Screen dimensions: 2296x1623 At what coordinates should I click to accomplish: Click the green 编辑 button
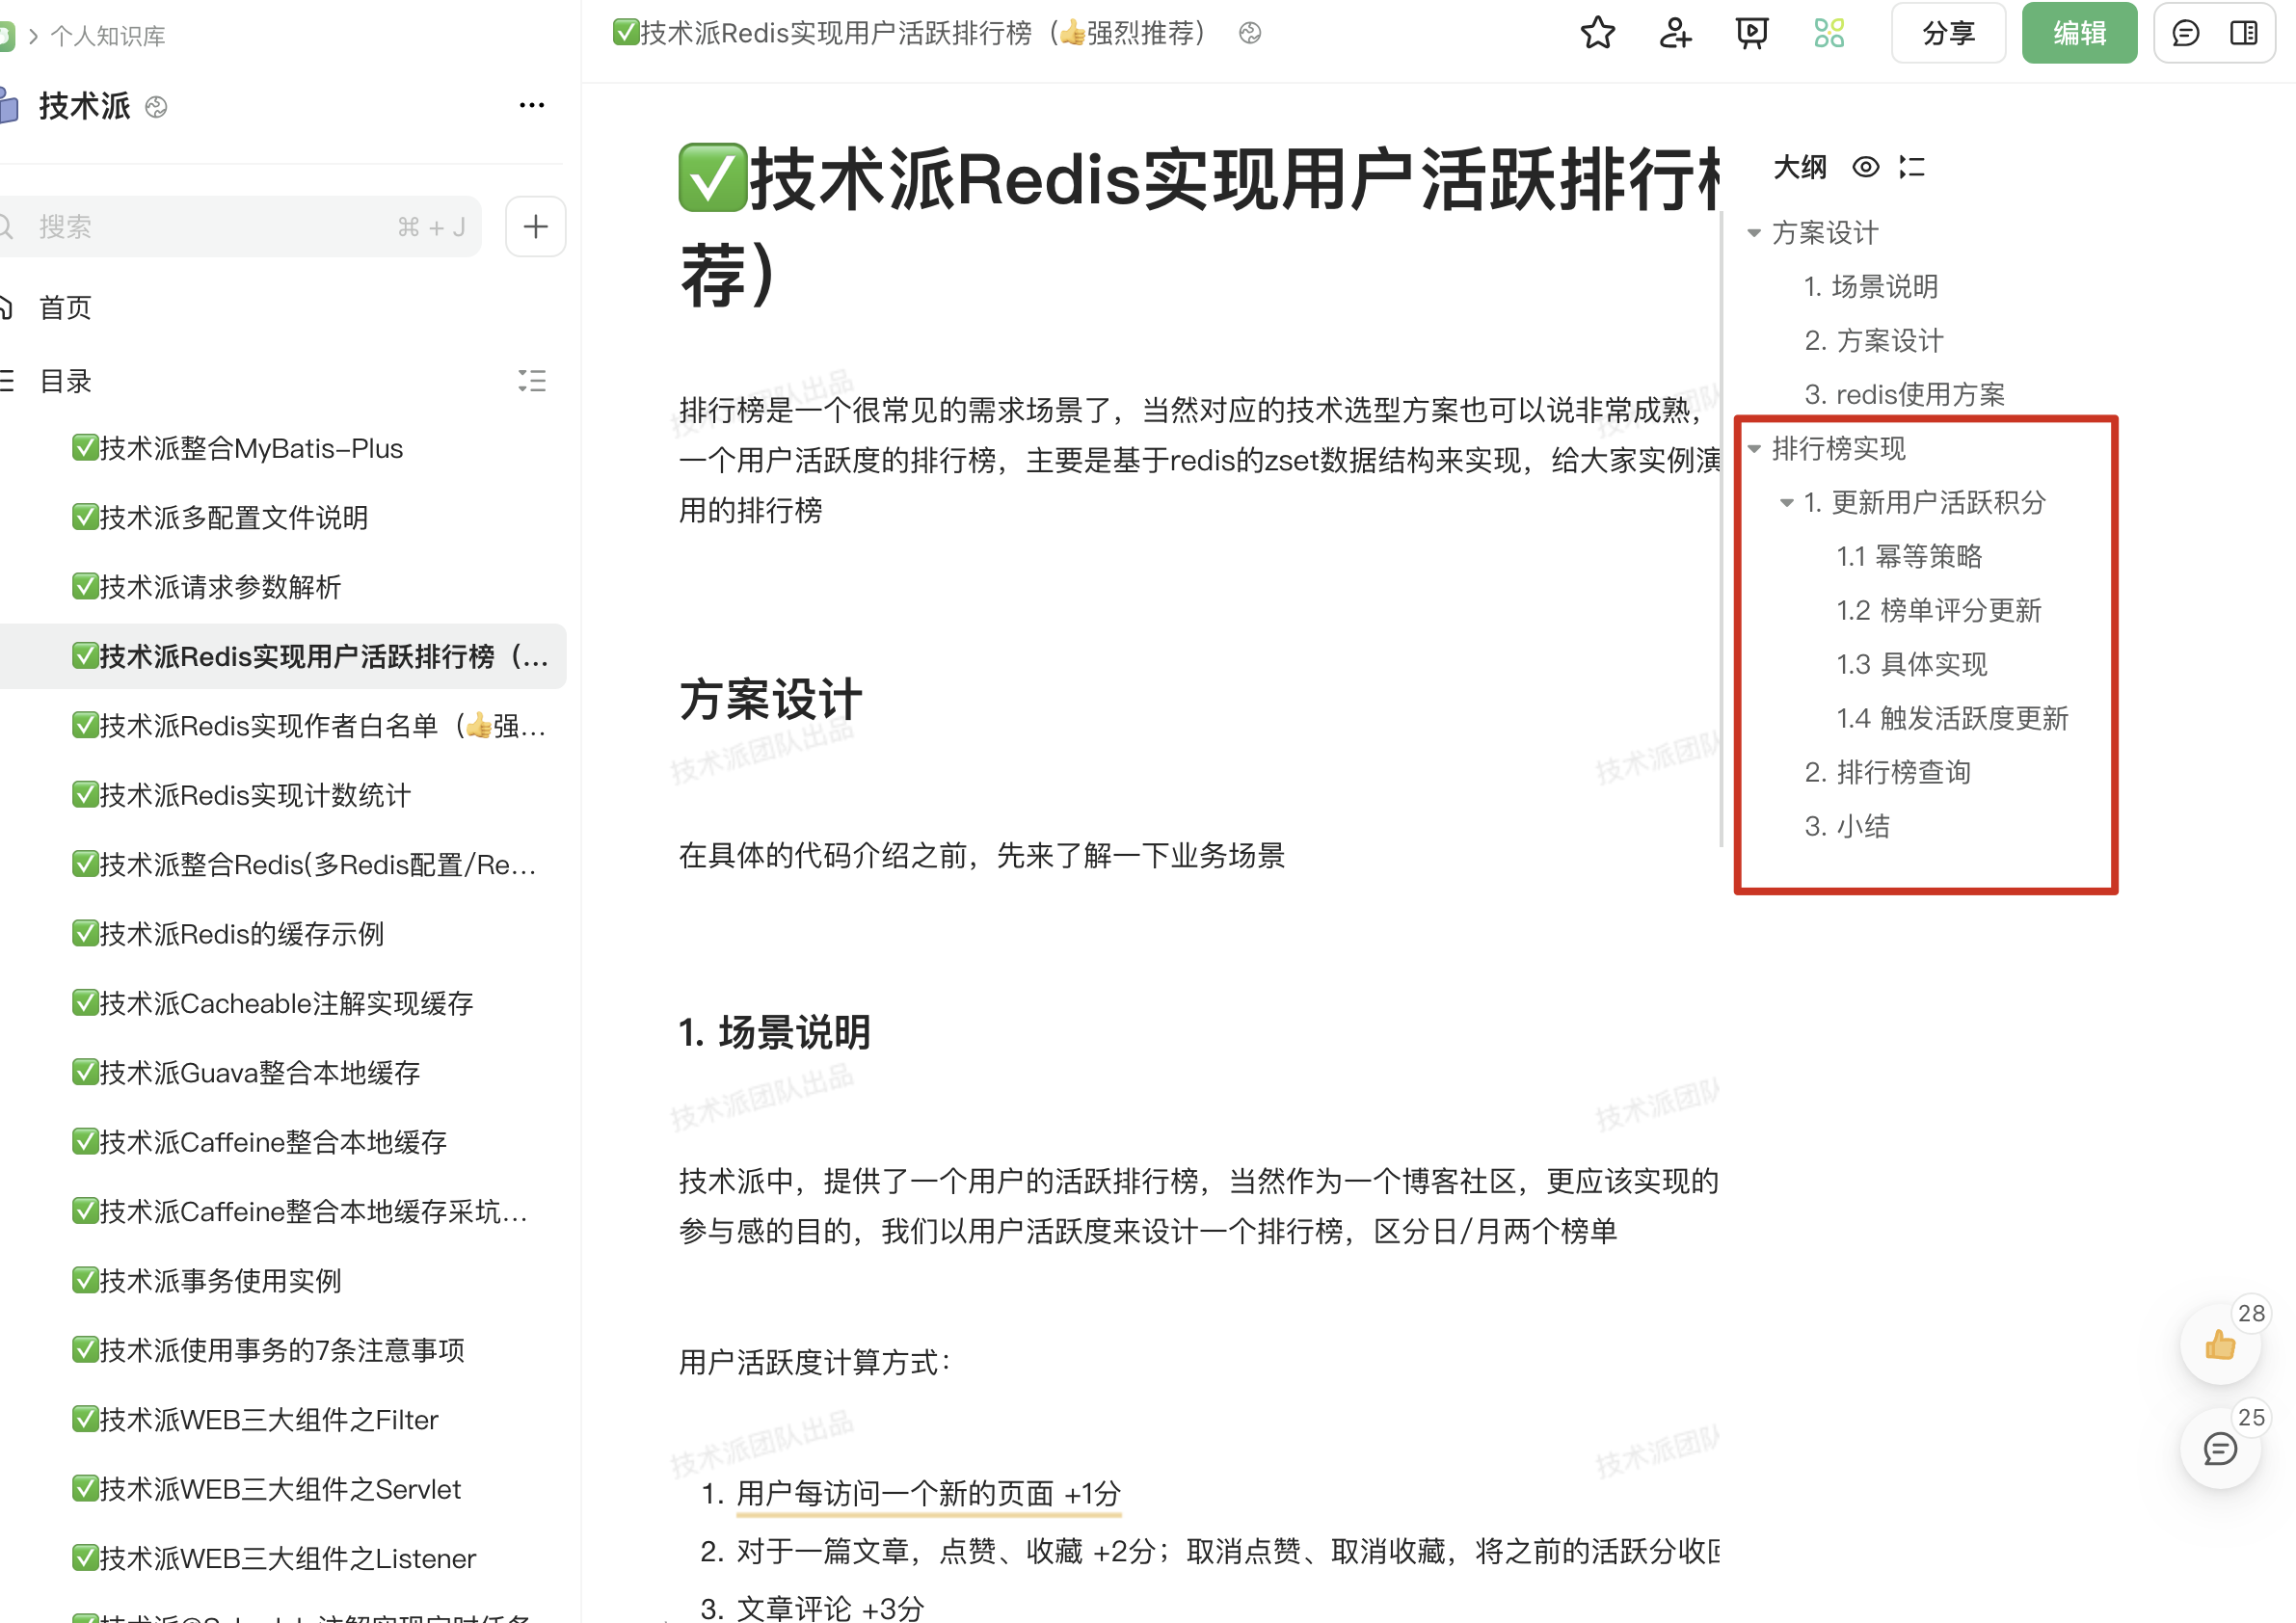point(2079,33)
